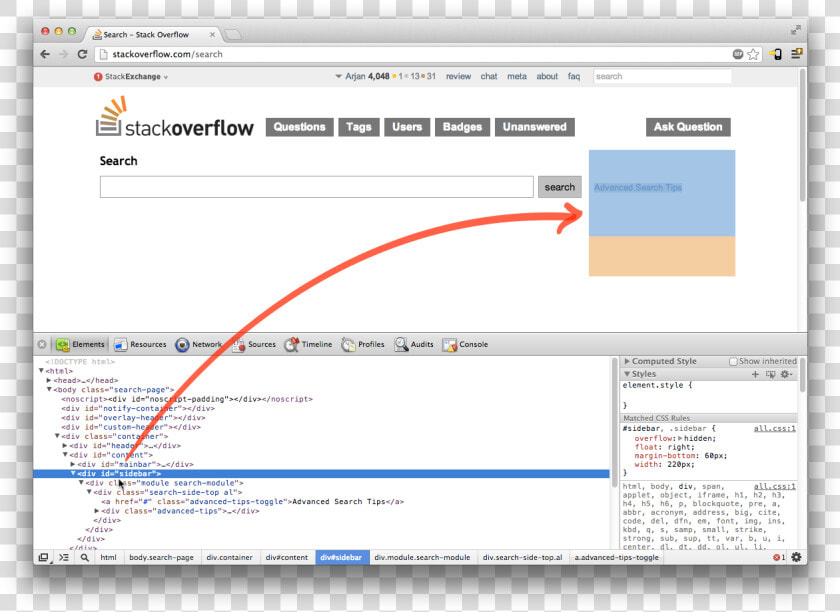
Task: Select body.search-page breadcrumb
Action: (x=161, y=558)
